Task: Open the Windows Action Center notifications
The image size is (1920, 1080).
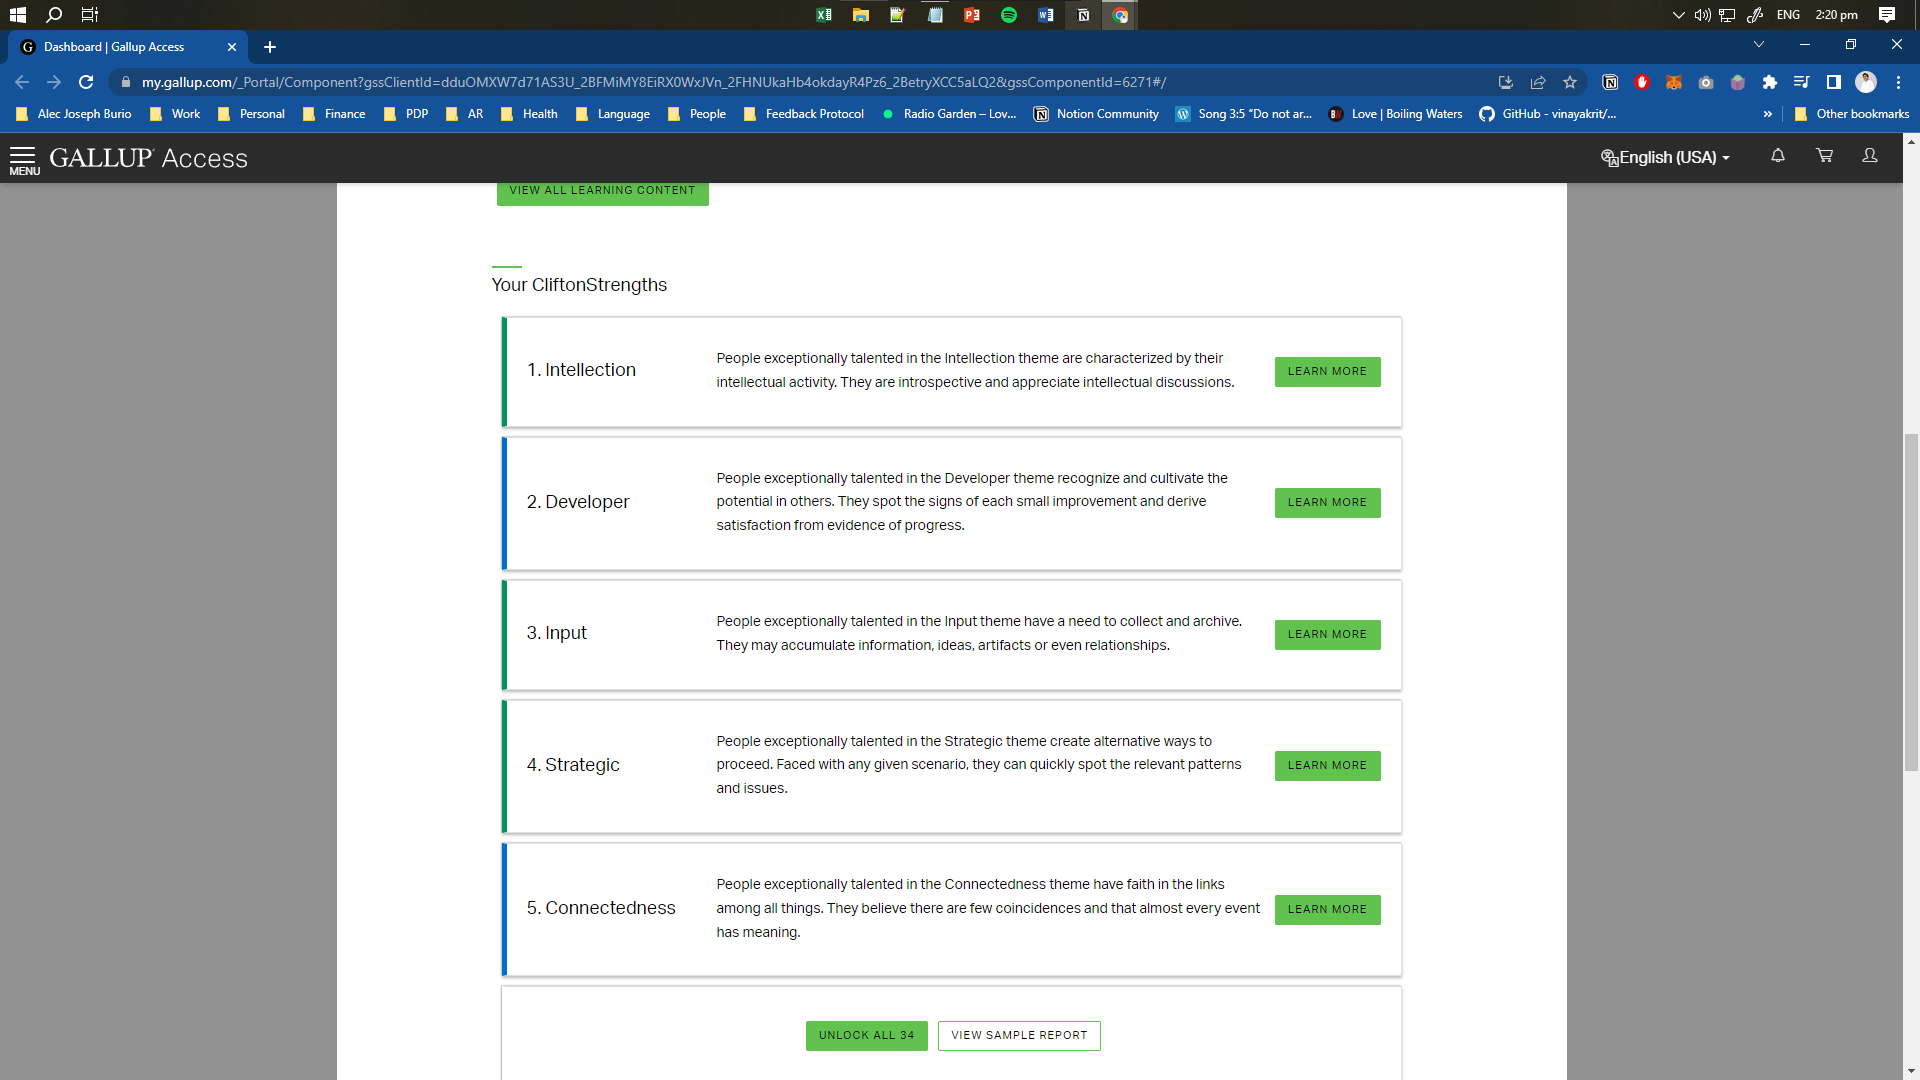Action: (1887, 15)
